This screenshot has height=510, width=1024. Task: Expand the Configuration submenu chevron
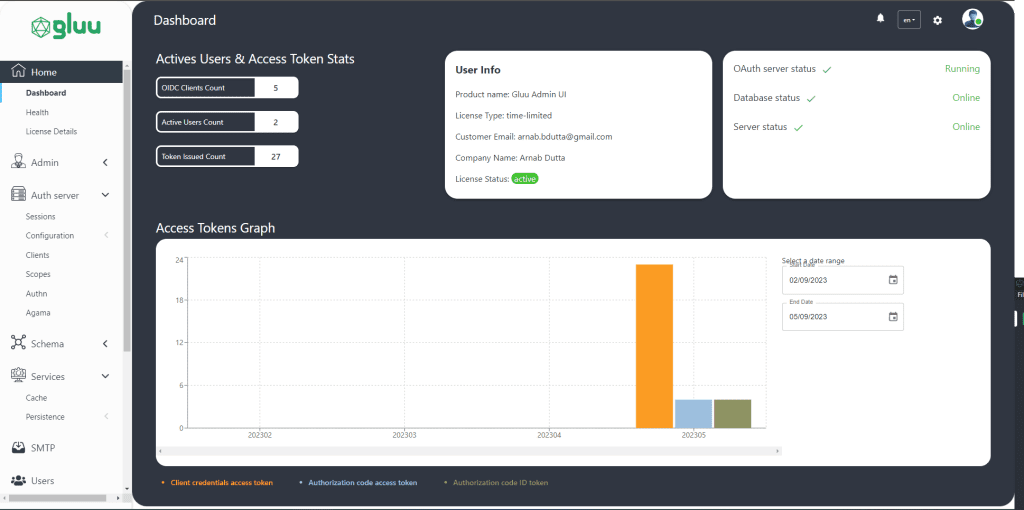click(x=106, y=235)
